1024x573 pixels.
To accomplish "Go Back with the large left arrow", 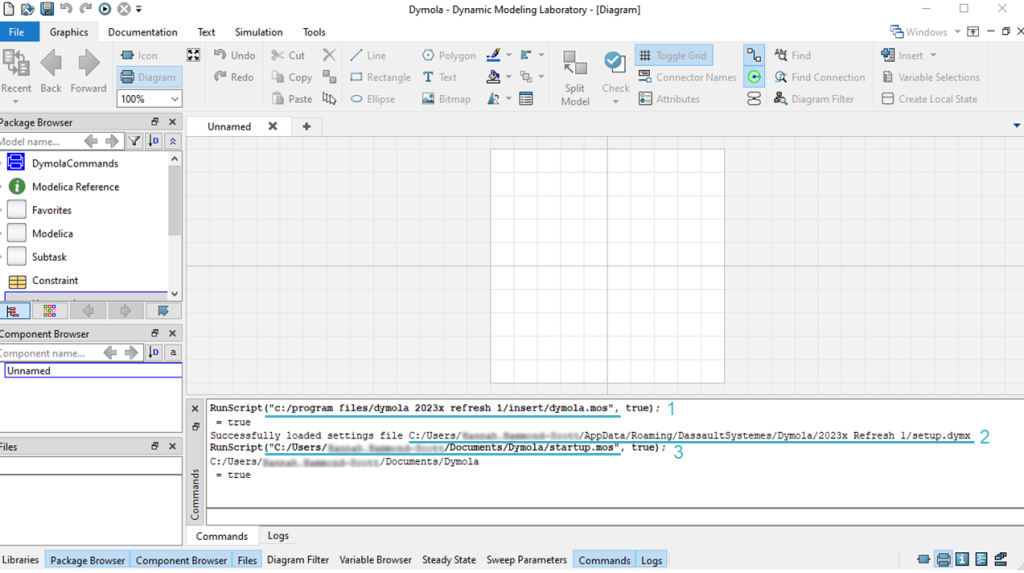I will 51,63.
